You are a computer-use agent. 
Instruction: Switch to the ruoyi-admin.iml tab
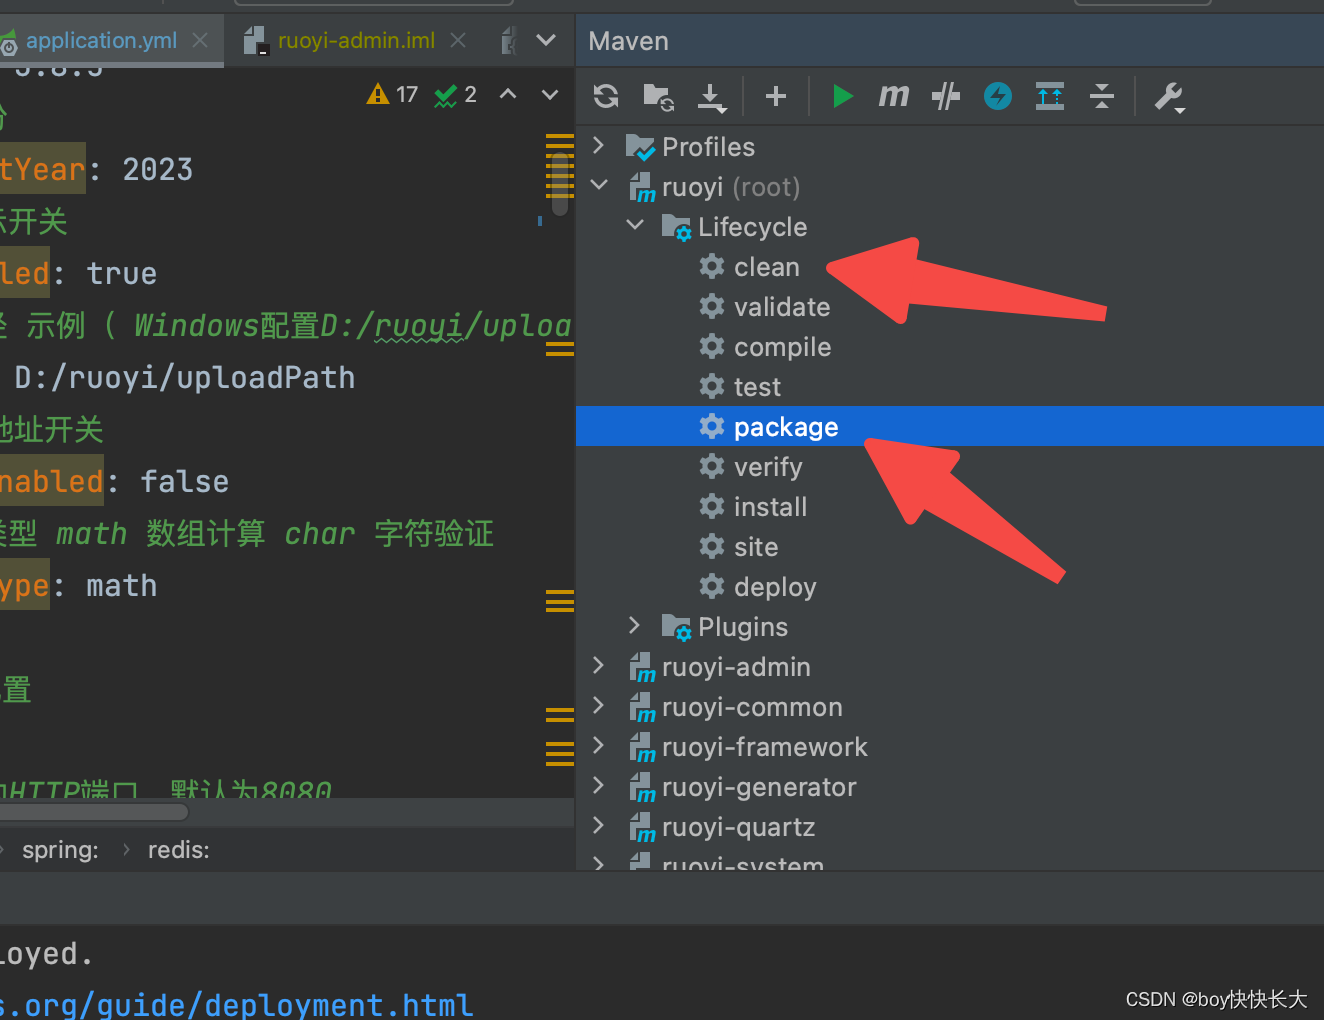[x=356, y=40]
